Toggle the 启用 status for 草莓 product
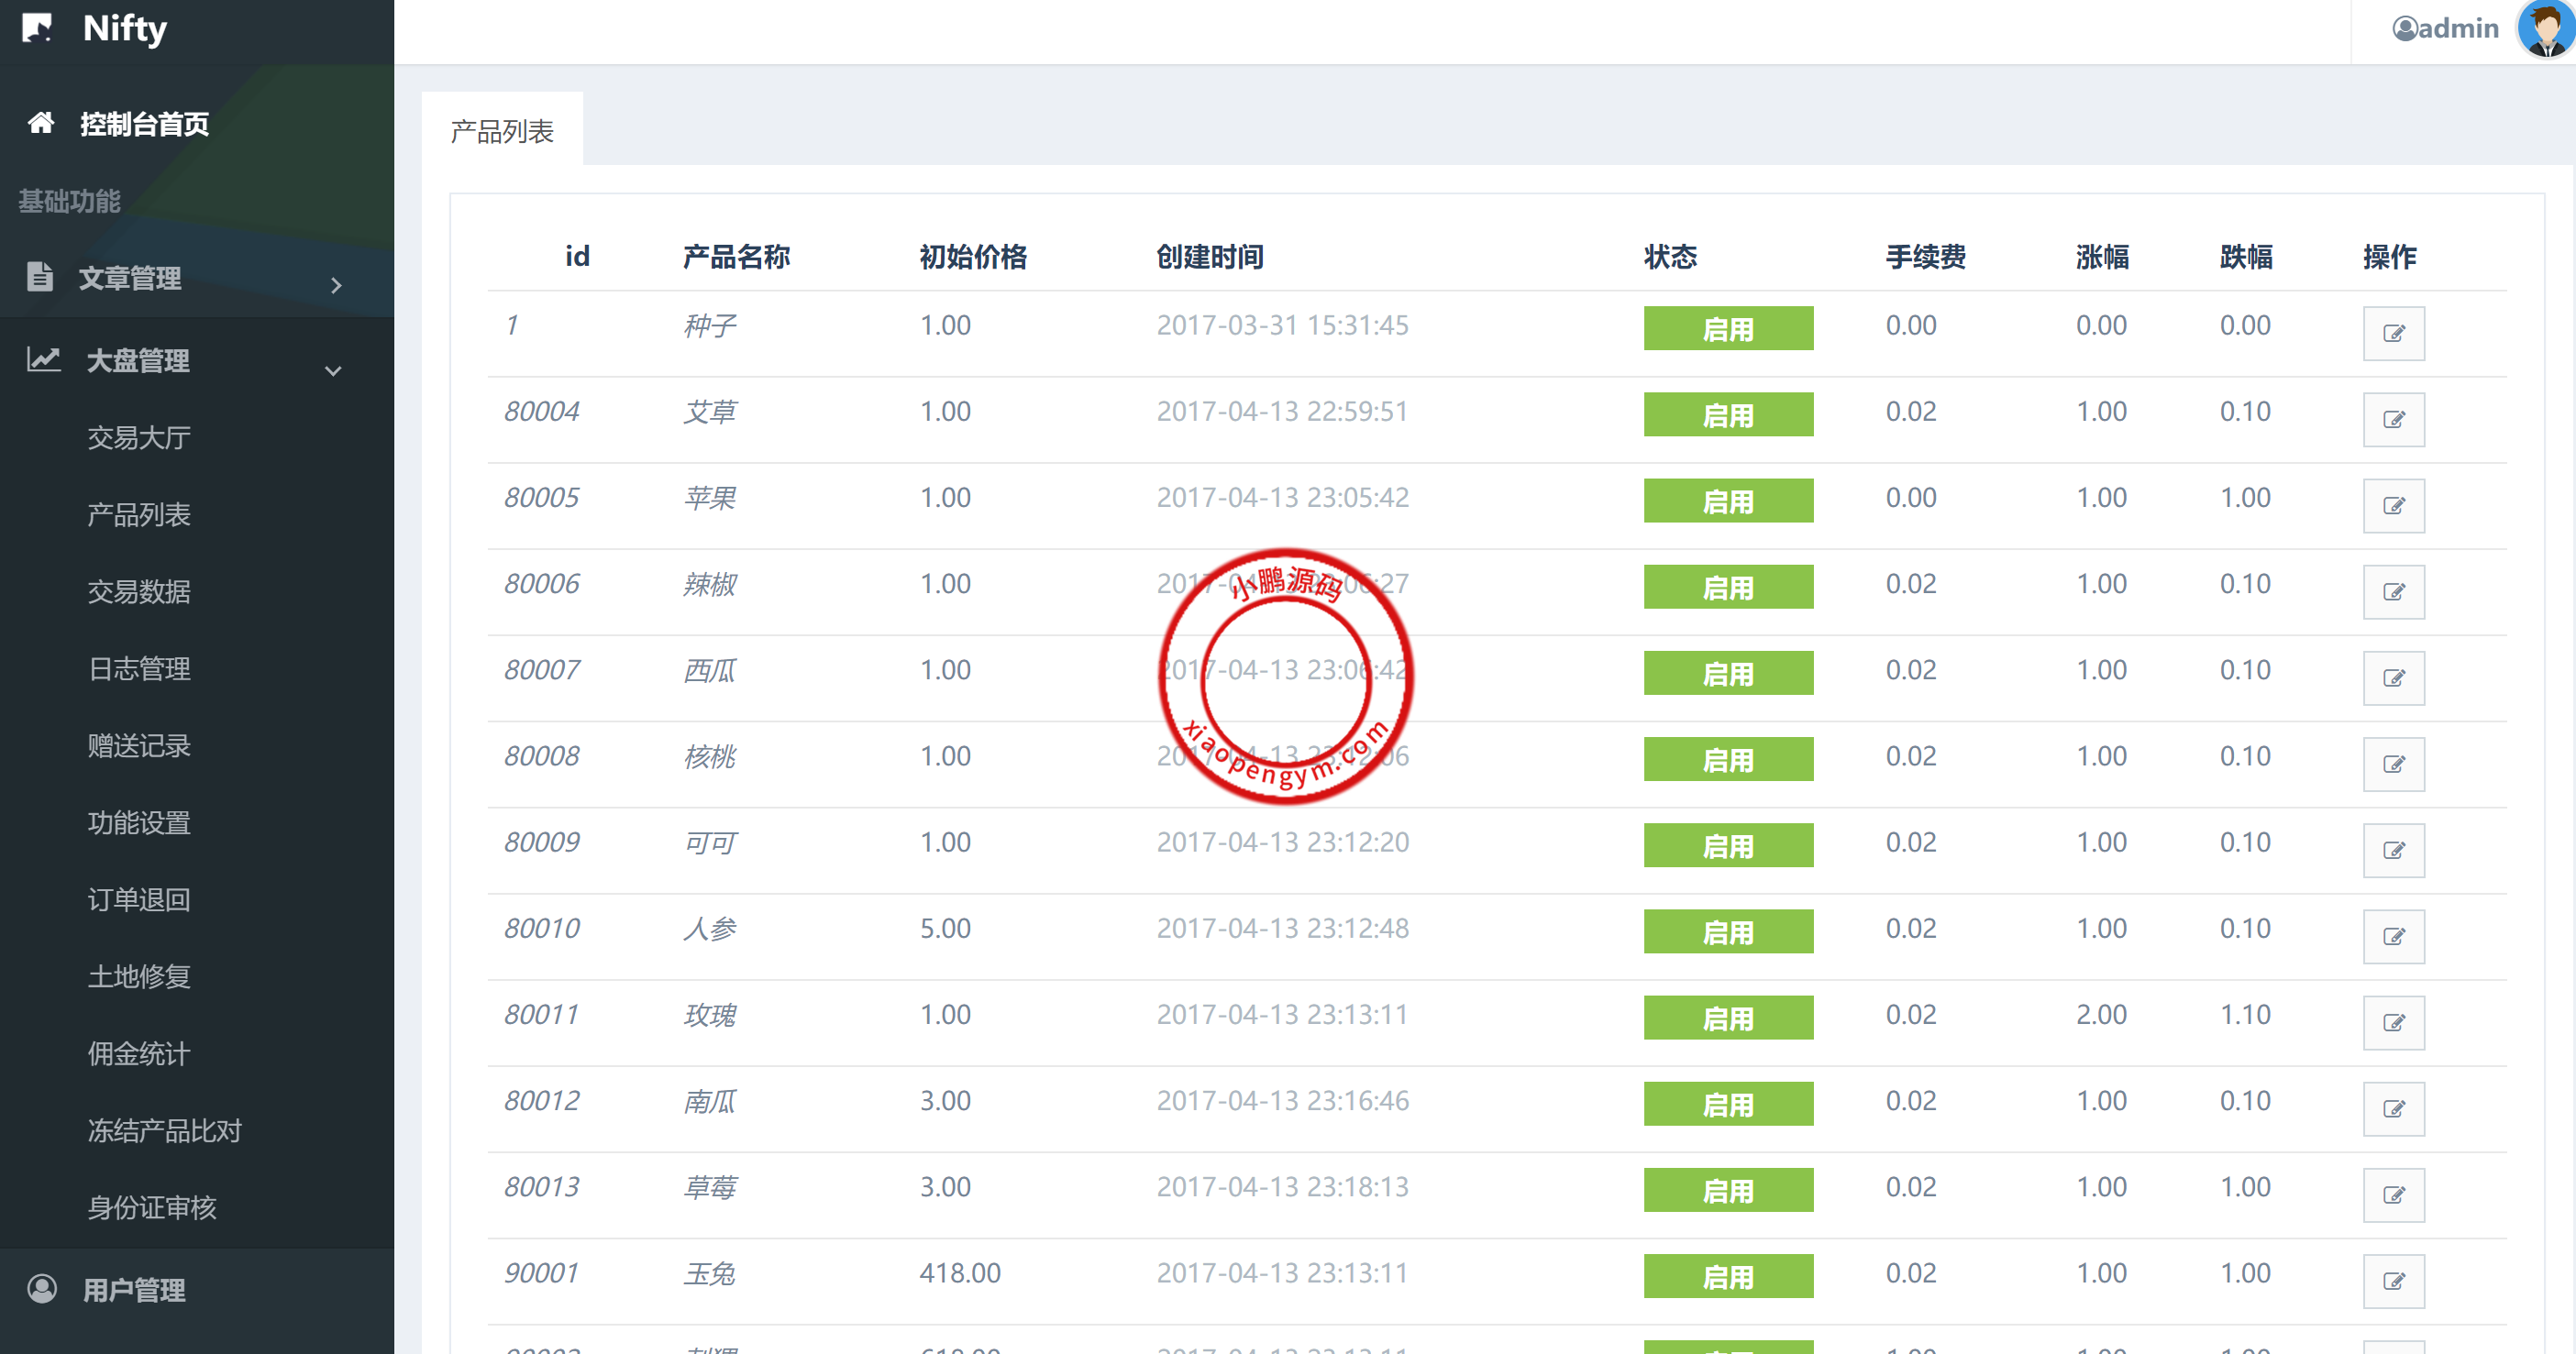This screenshot has height=1354, width=2576. click(x=1727, y=1190)
